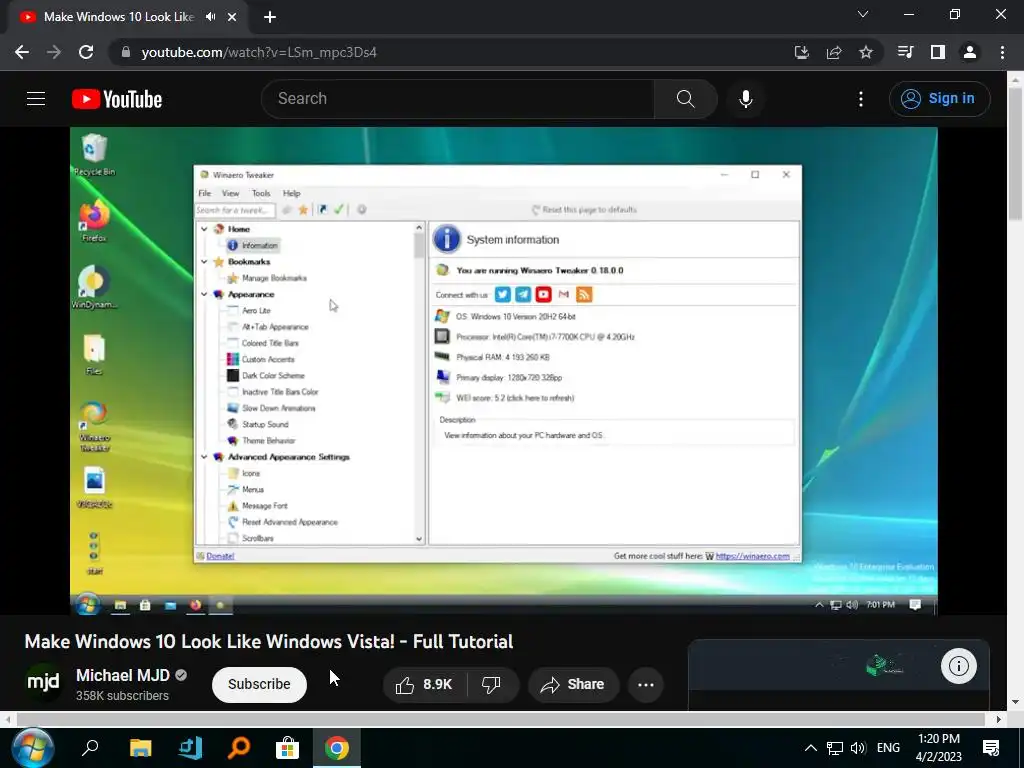This screenshot has height=768, width=1024.
Task: Open taskbar Search magnifier
Action: 89,748
